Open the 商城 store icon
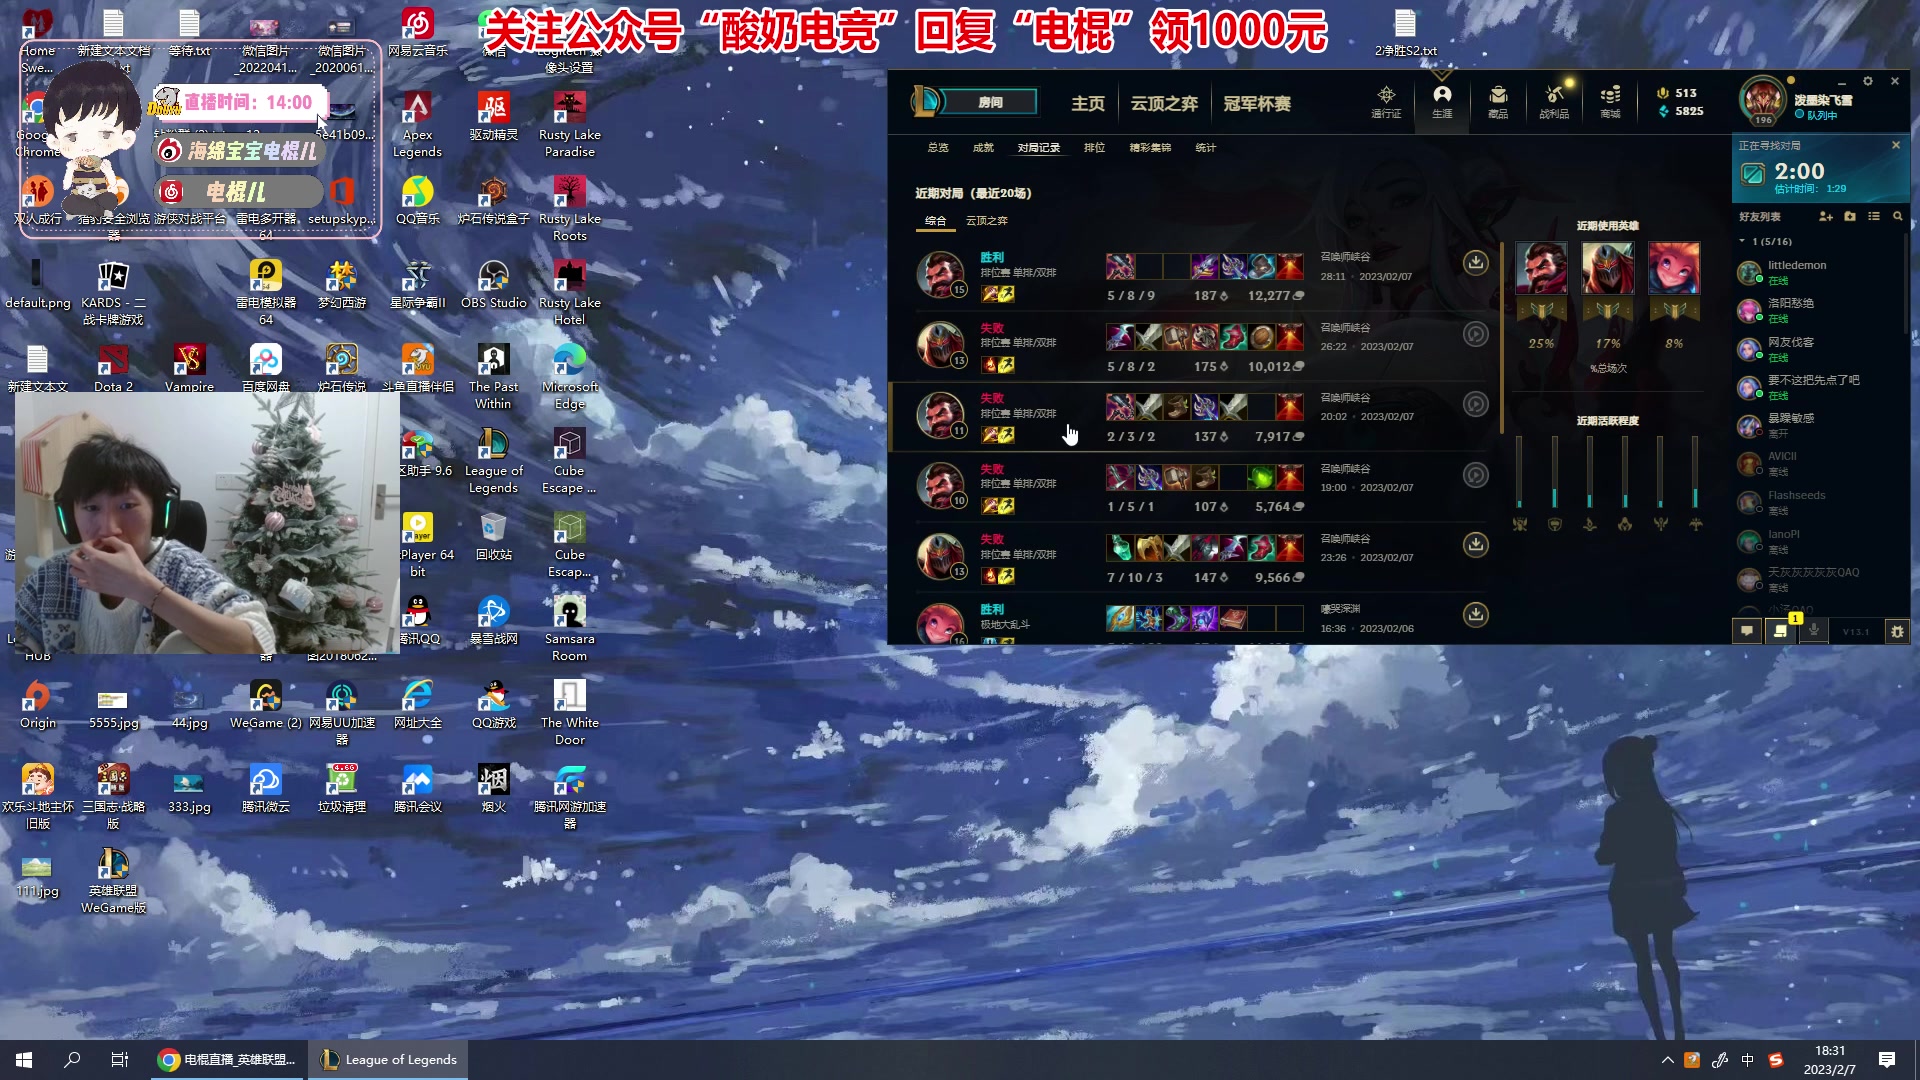 coord(1610,102)
